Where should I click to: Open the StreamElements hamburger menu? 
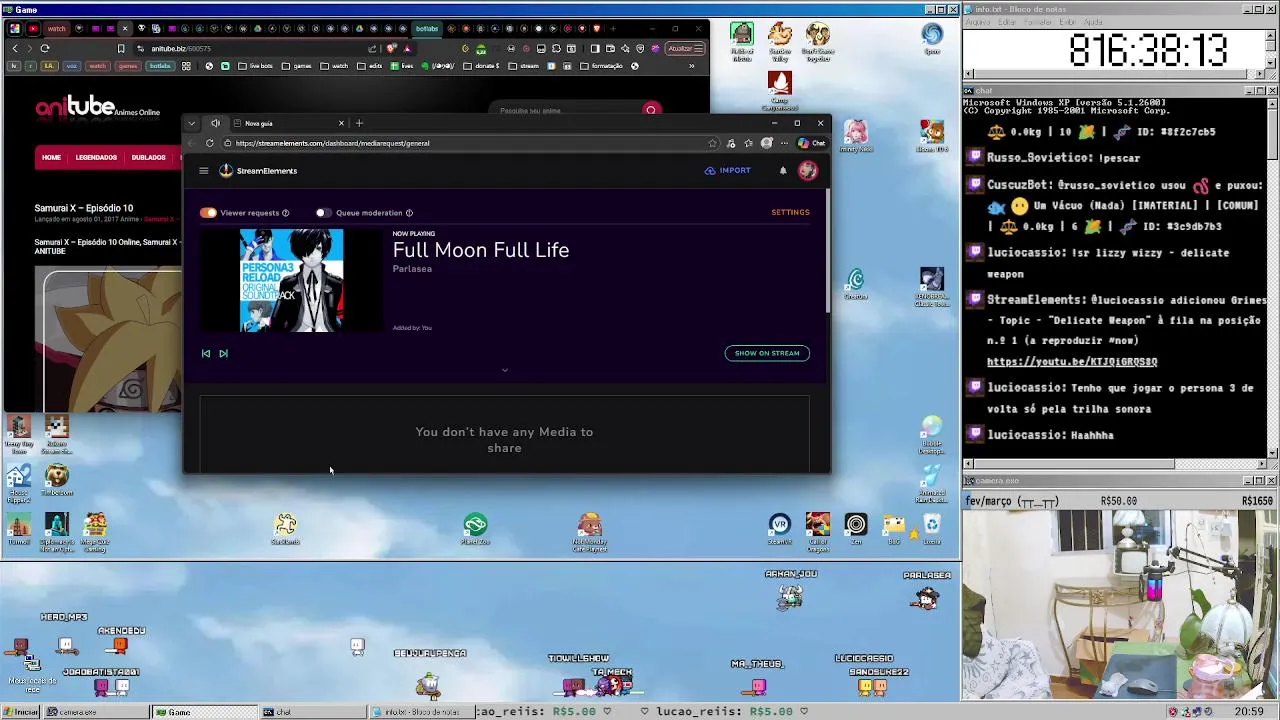coord(203,171)
